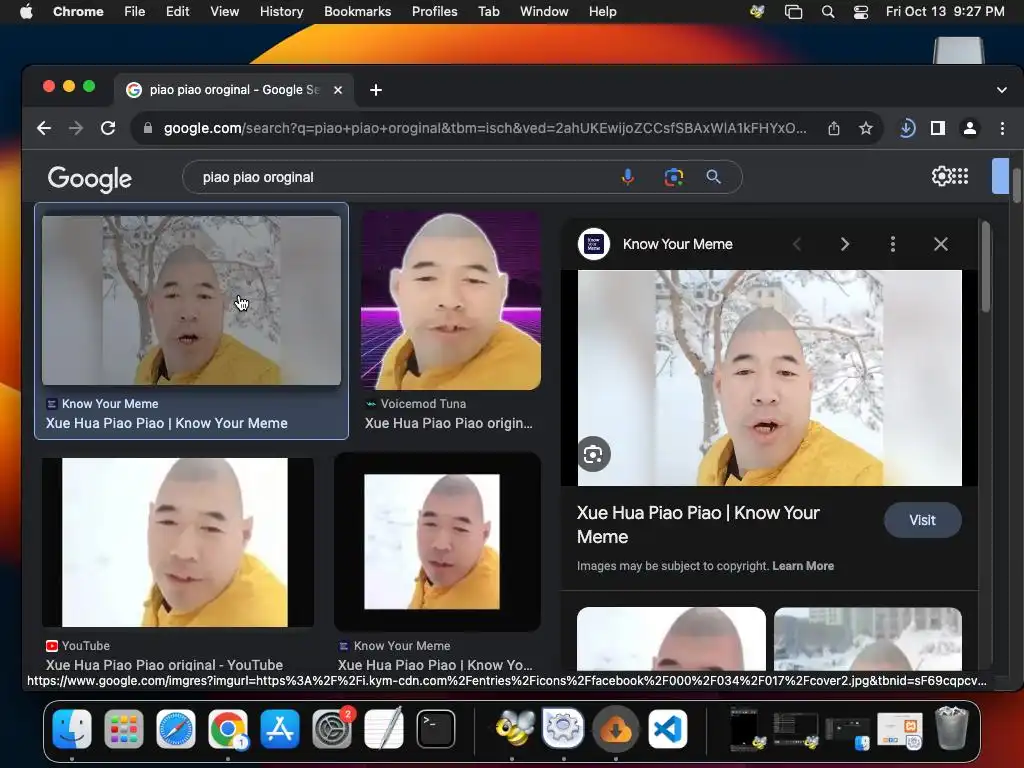The height and width of the screenshot is (768, 1024).
Task: Open three-dot options in image preview panel
Action: 893,244
